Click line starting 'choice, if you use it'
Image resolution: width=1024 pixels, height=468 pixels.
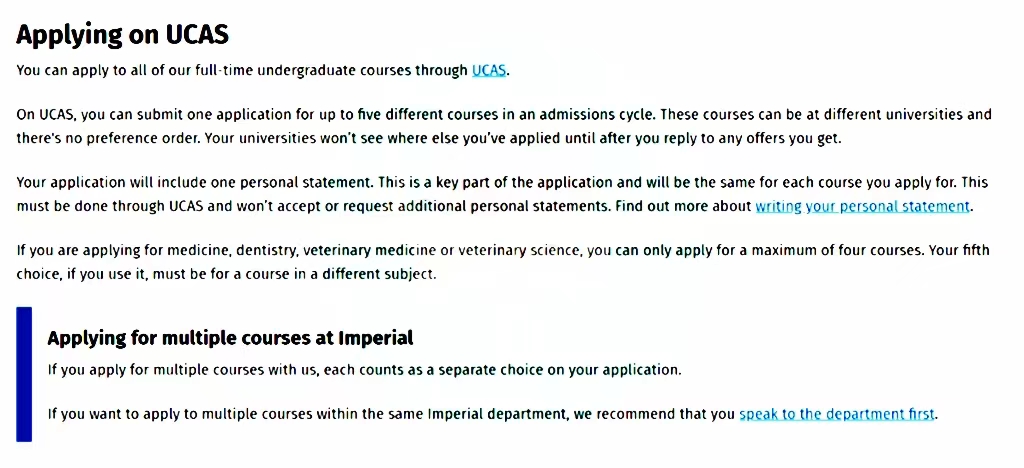(226, 274)
